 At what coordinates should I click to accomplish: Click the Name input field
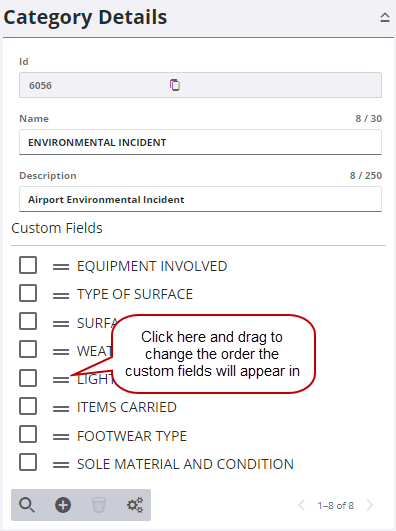[x=200, y=142]
